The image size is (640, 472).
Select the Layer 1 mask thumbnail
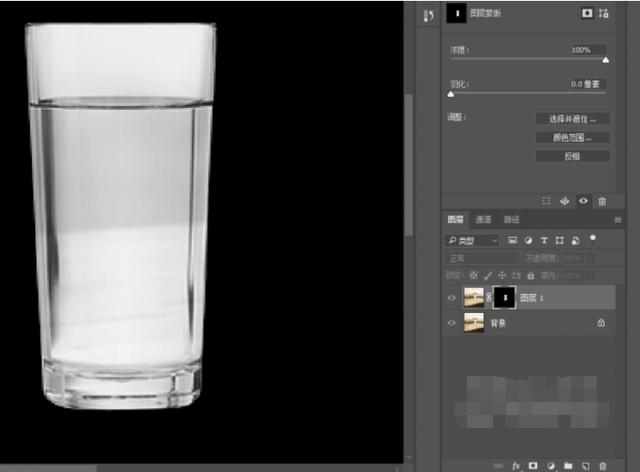505,297
